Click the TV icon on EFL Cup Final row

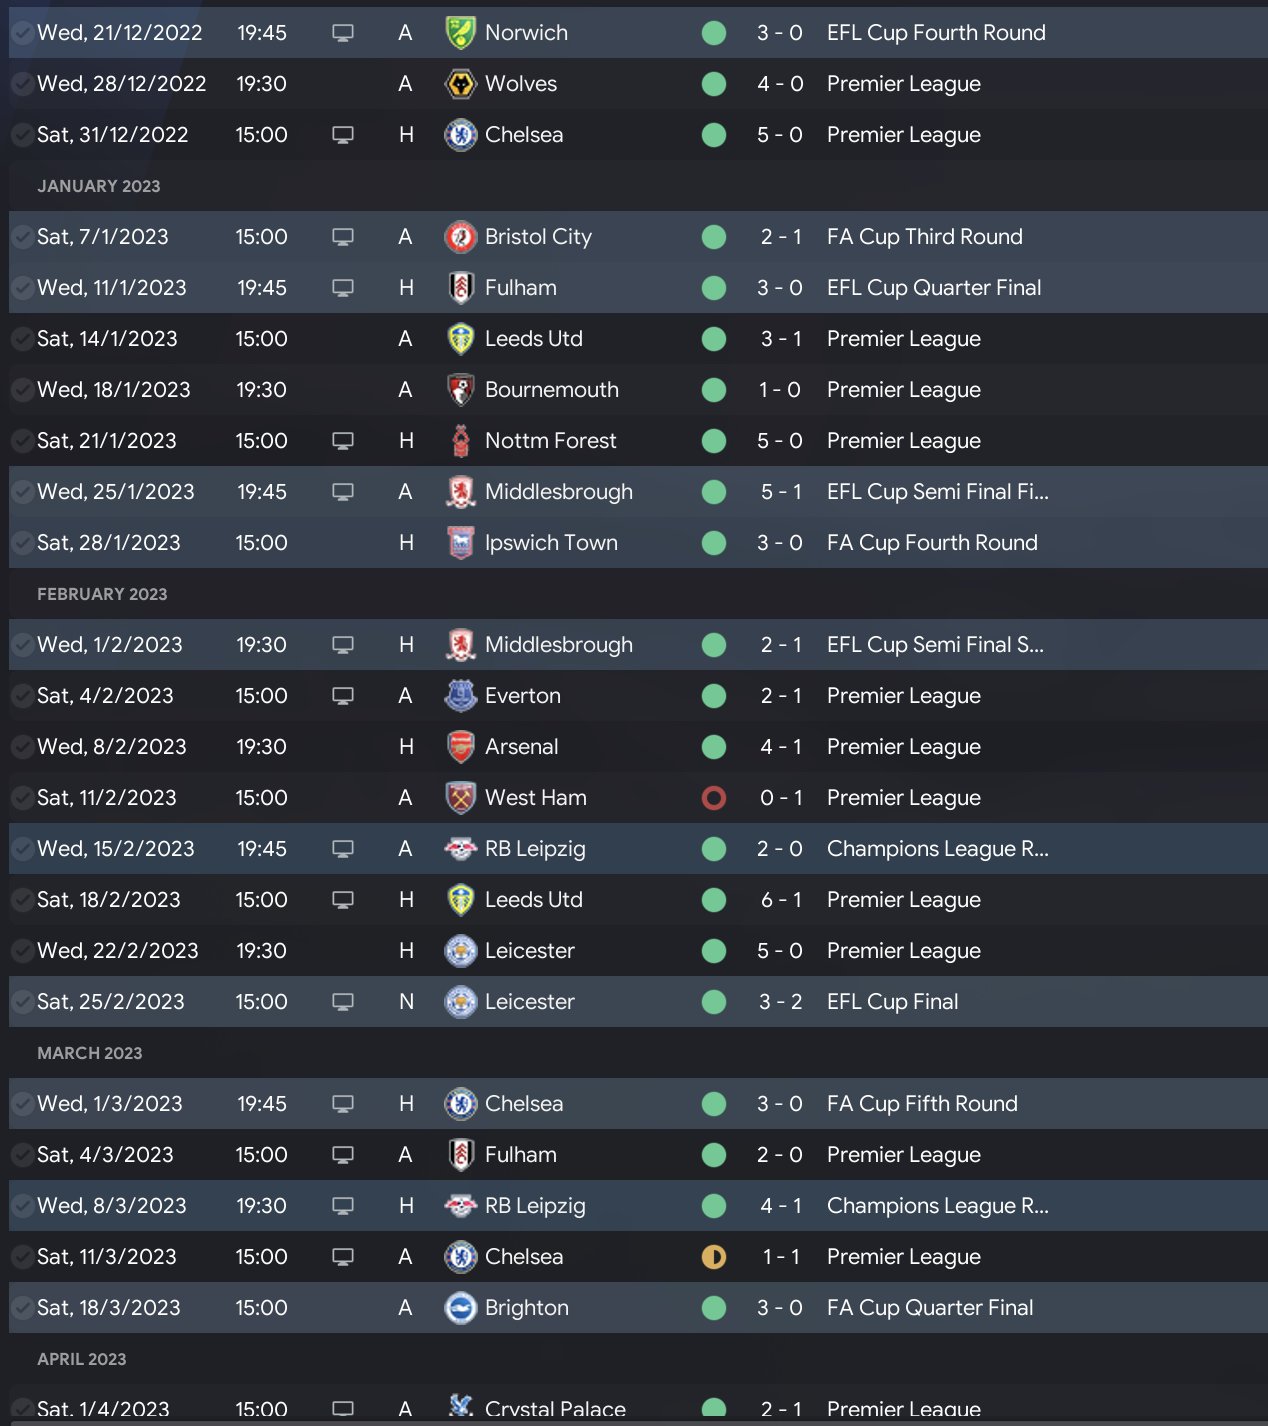[343, 1002]
